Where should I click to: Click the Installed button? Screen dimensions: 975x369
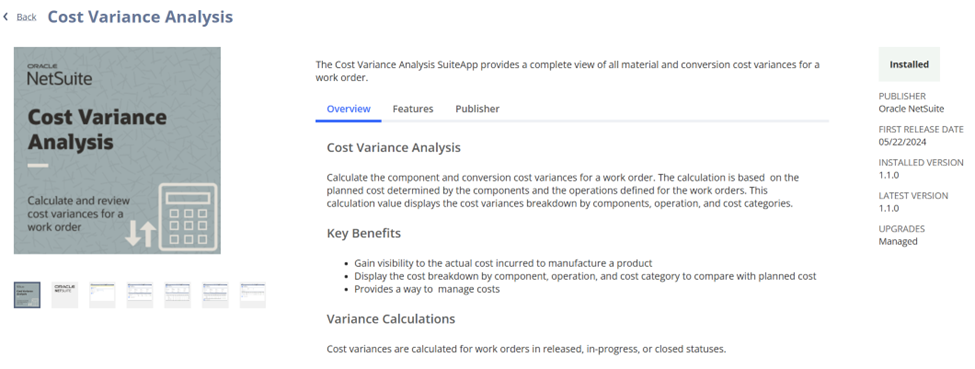click(x=909, y=64)
